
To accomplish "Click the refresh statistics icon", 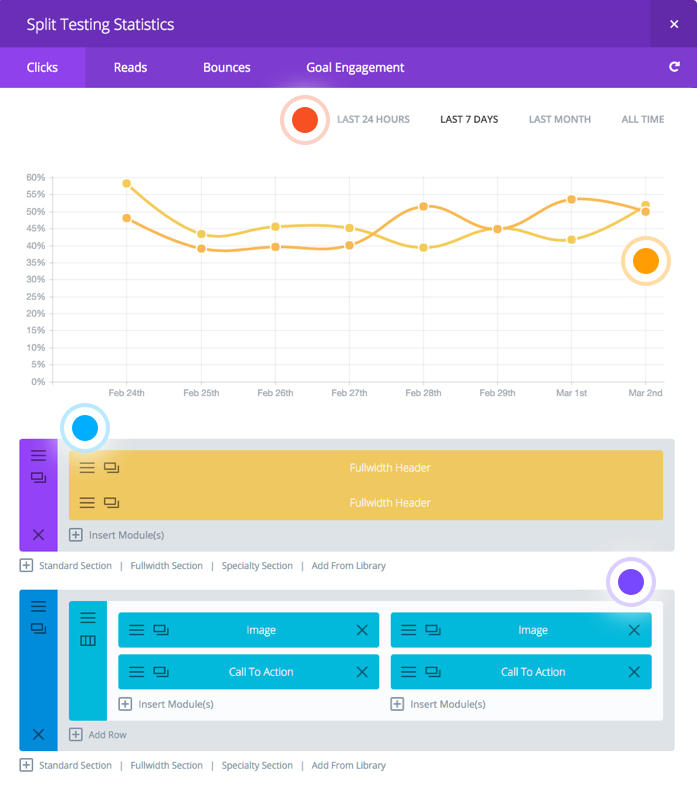I will (x=674, y=67).
